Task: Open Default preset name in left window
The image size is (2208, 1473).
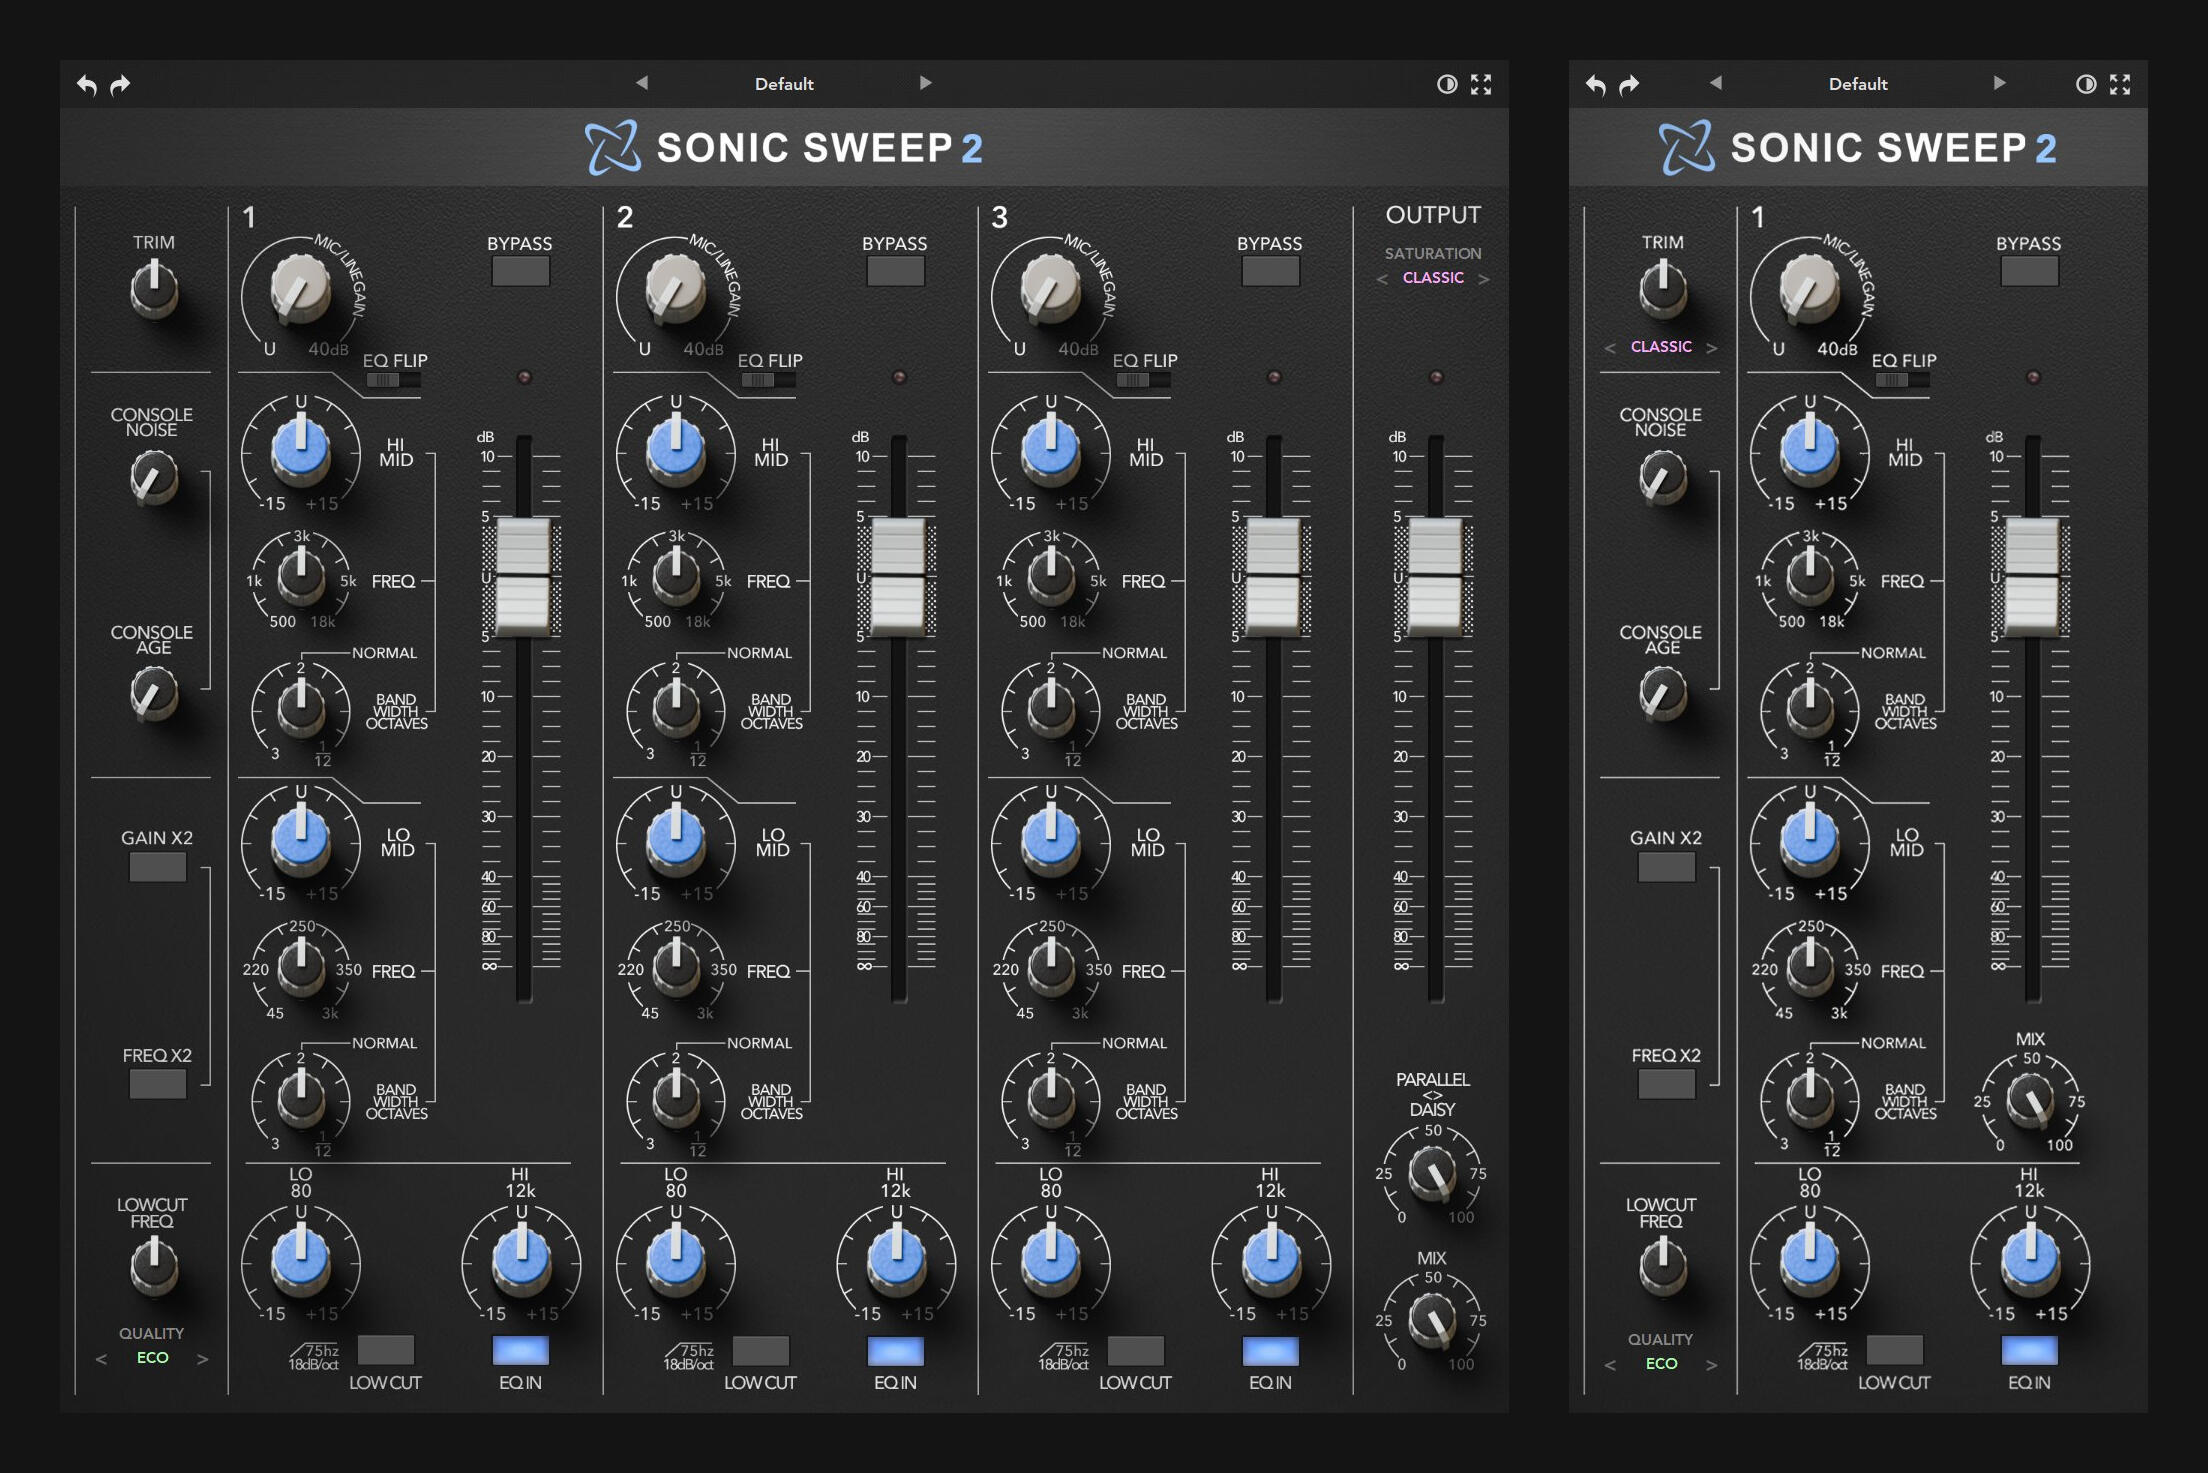Action: tap(784, 84)
